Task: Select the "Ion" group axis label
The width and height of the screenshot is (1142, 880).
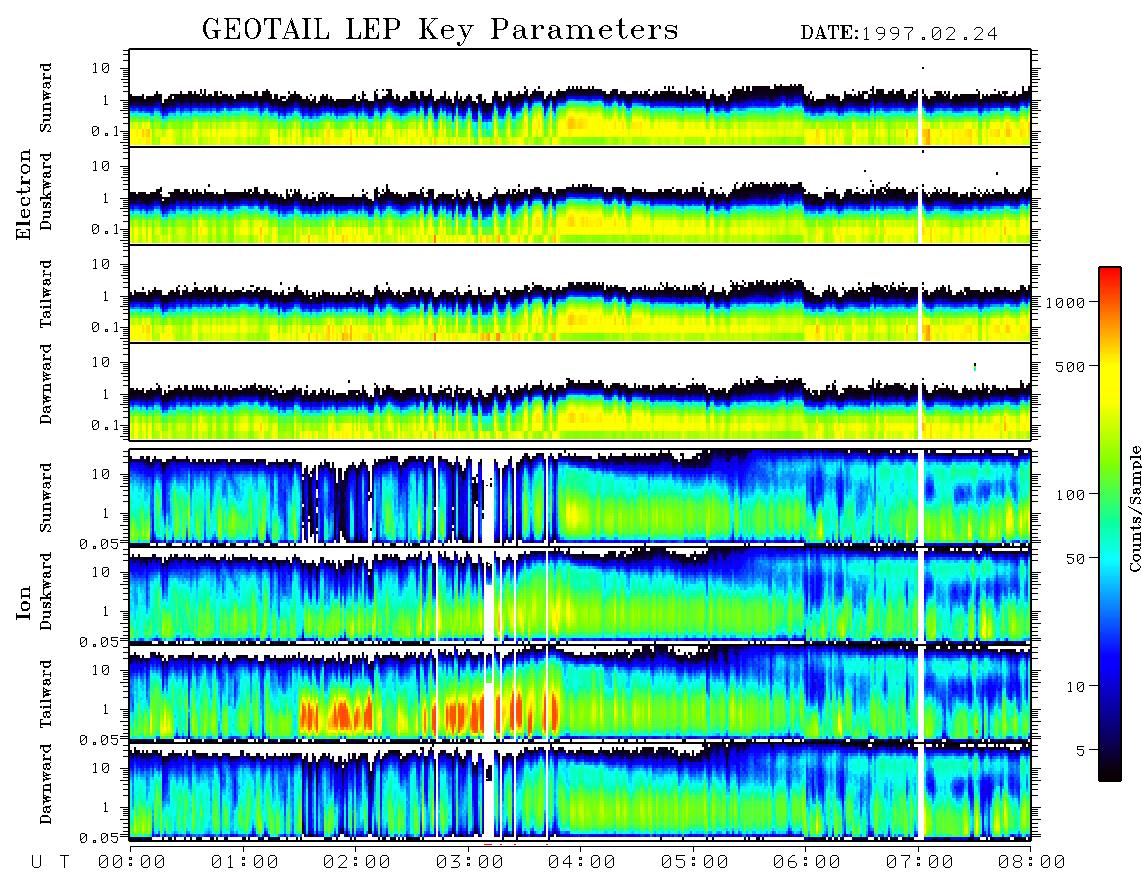Action: [x=24, y=603]
